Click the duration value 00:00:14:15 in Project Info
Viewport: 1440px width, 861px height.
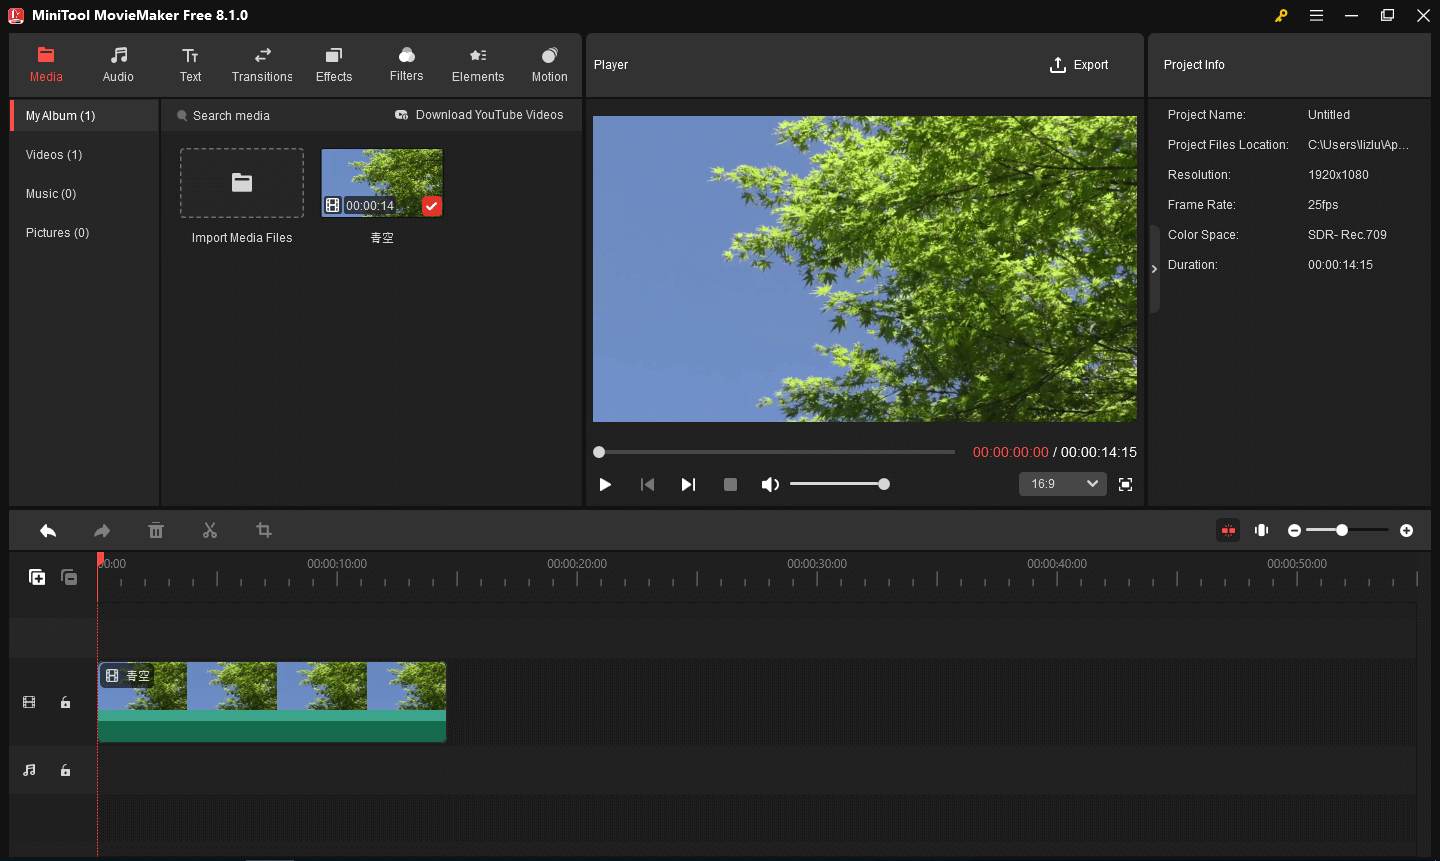tap(1340, 265)
